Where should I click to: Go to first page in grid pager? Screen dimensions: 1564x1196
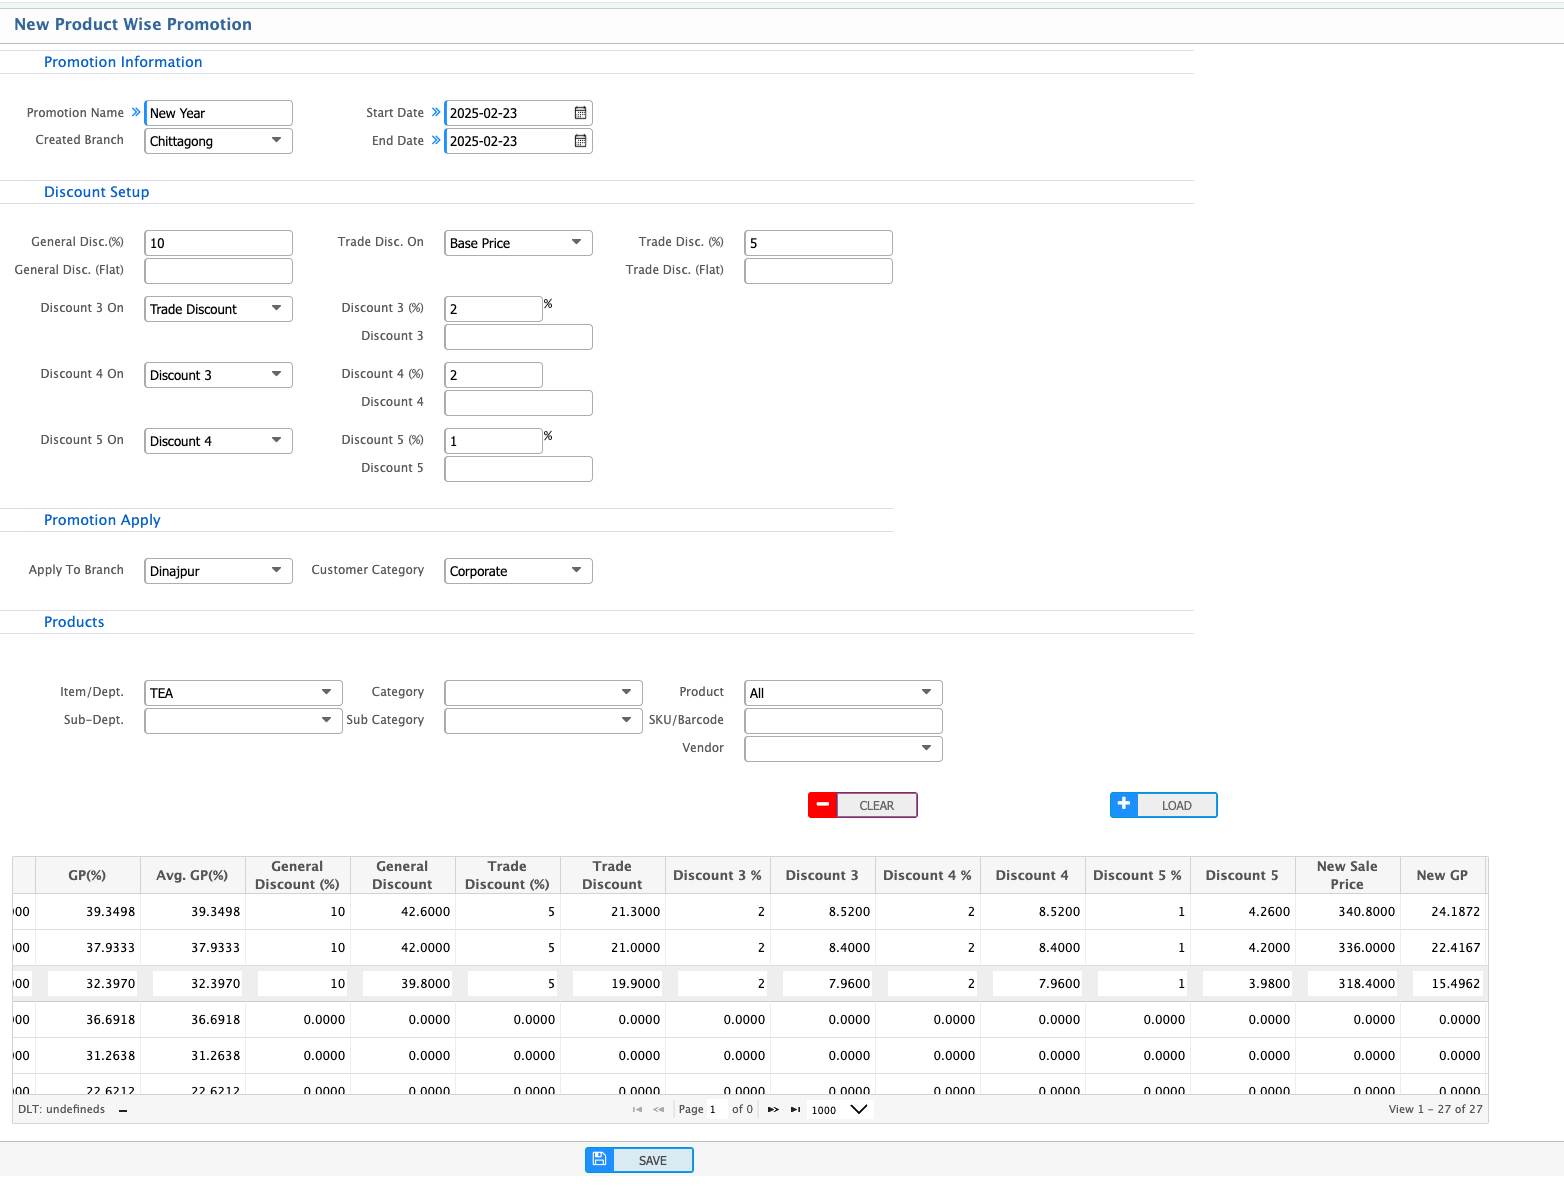pyautogui.click(x=637, y=1109)
